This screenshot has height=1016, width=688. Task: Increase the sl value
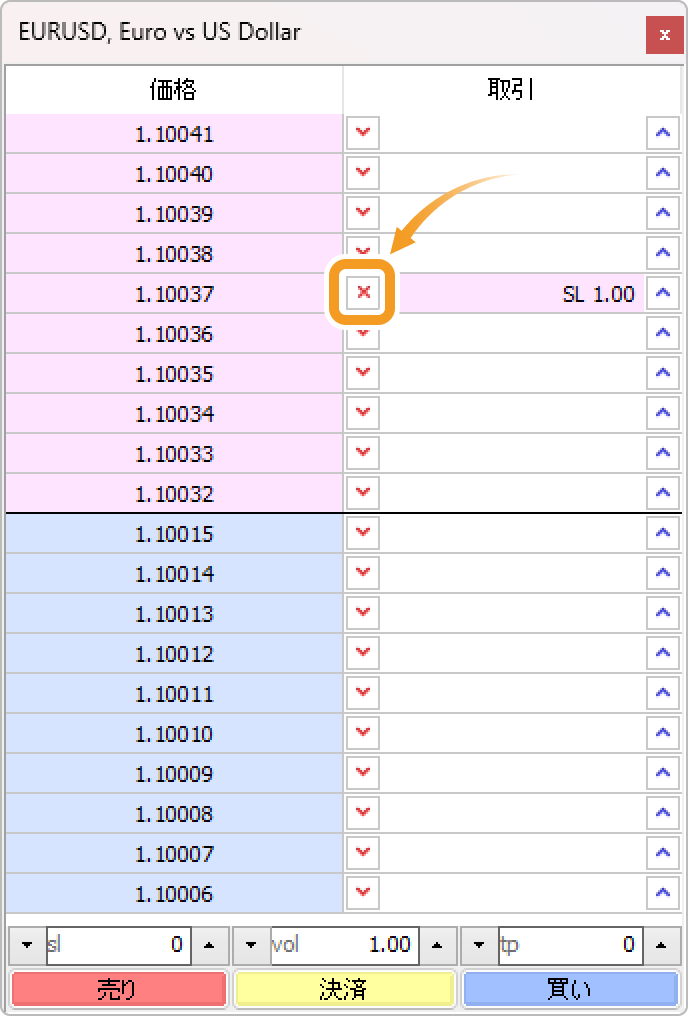pos(209,945)
